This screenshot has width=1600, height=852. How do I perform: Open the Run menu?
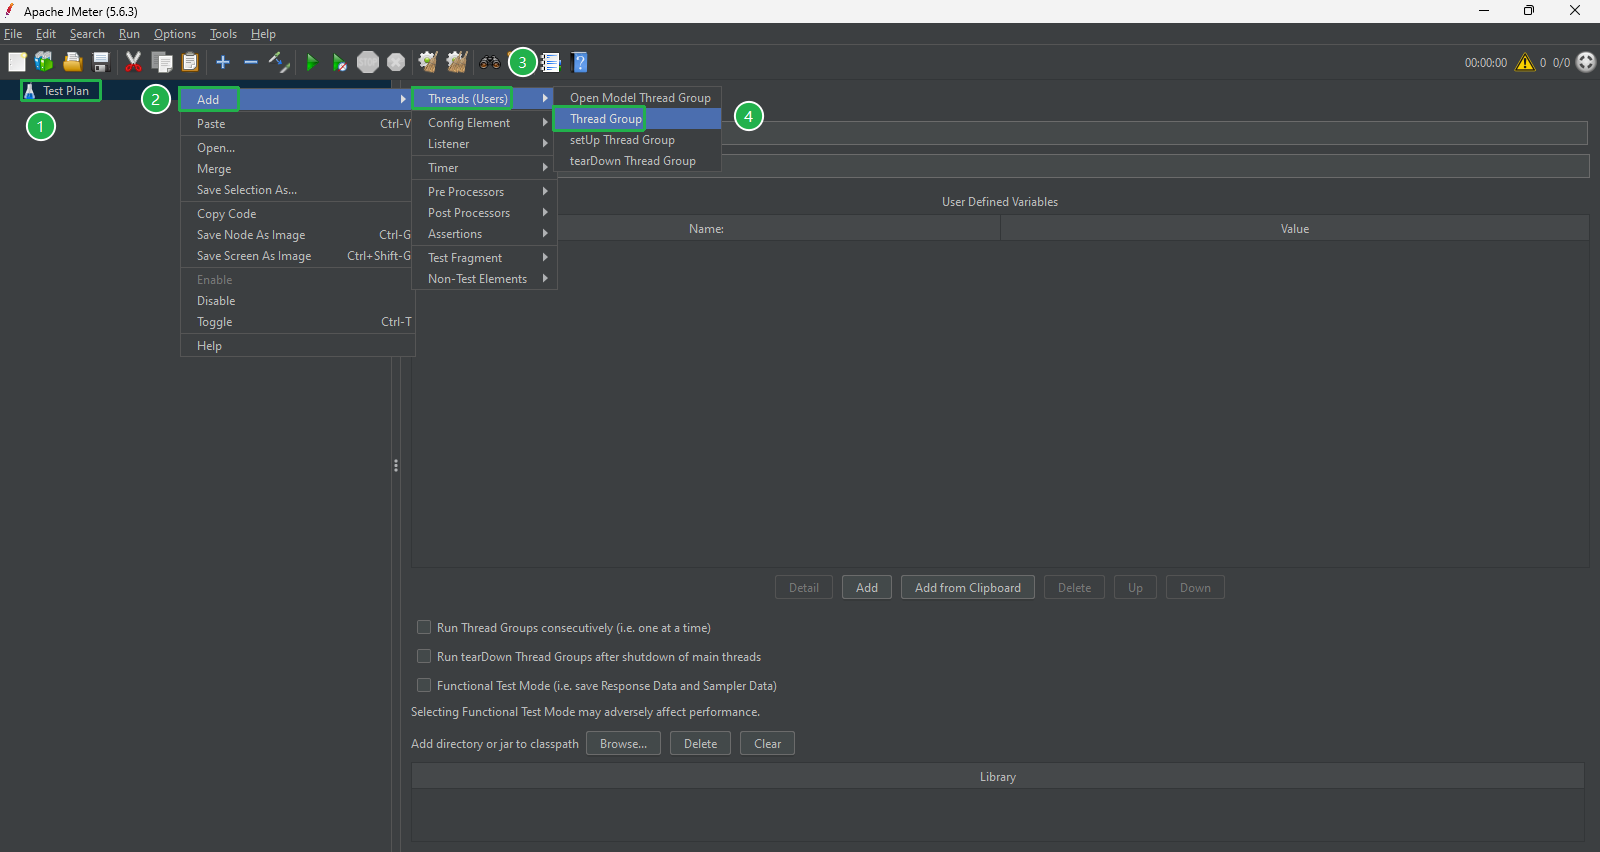pyautogui.click(x=129, y=33)
